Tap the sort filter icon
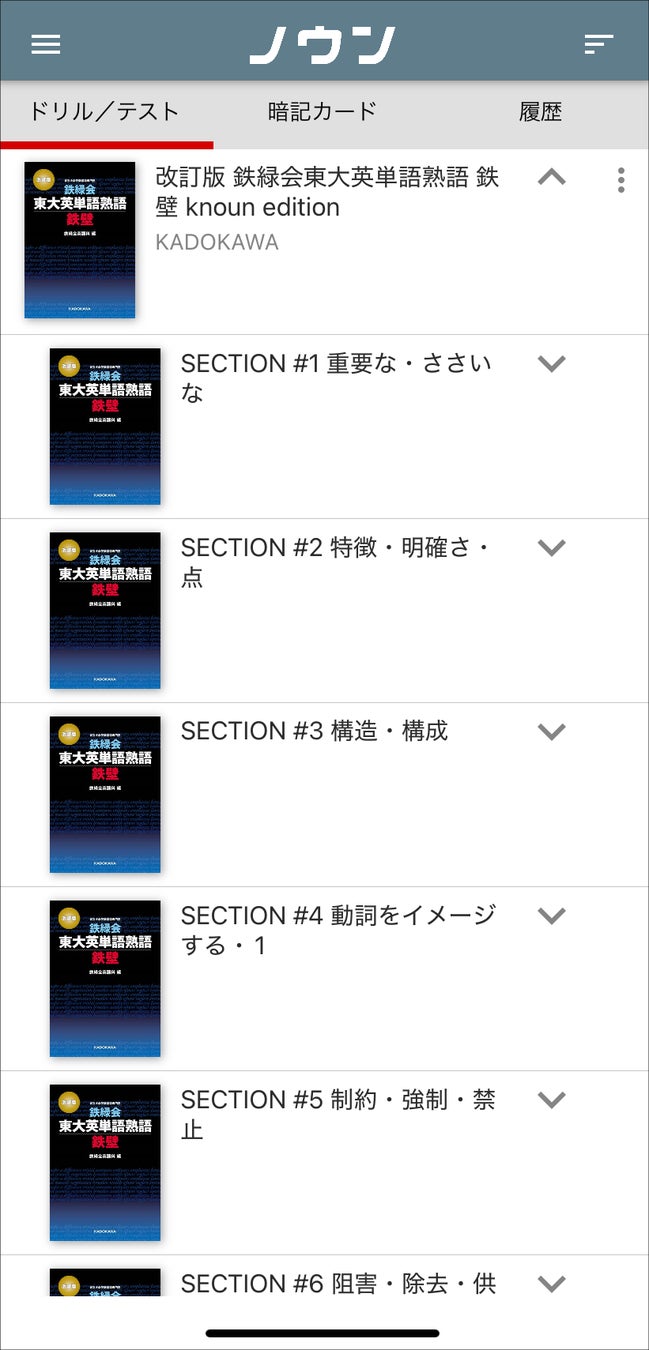 [598, 44]
